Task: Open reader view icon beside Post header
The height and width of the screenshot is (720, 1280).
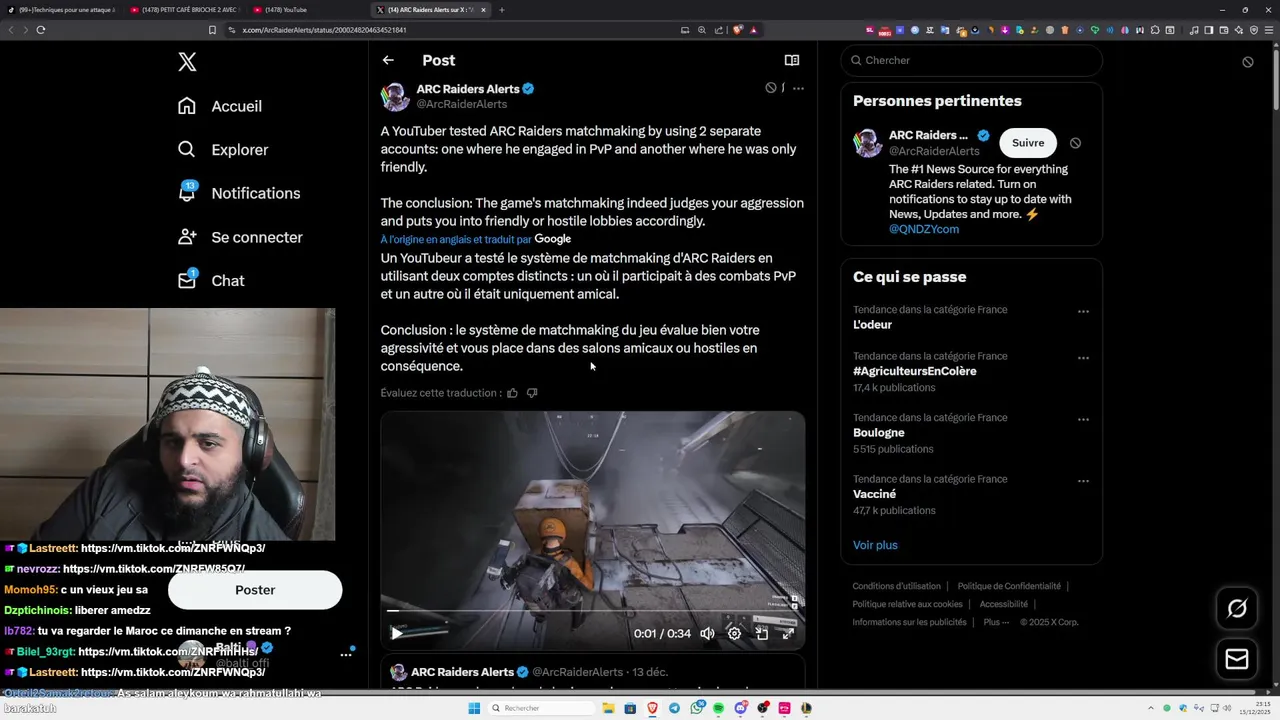Action: (792, 60)
